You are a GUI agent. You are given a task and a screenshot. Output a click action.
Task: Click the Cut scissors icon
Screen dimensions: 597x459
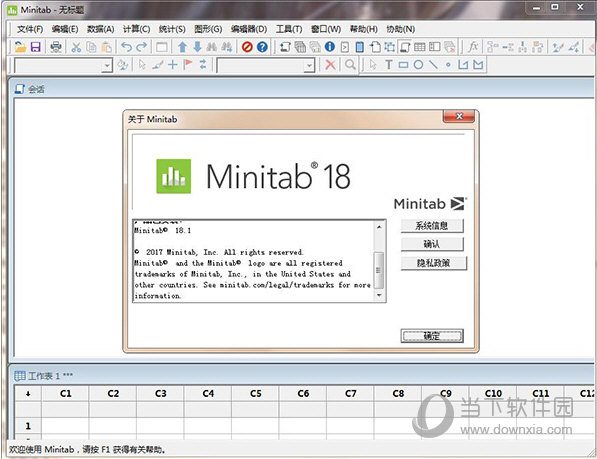76,47
